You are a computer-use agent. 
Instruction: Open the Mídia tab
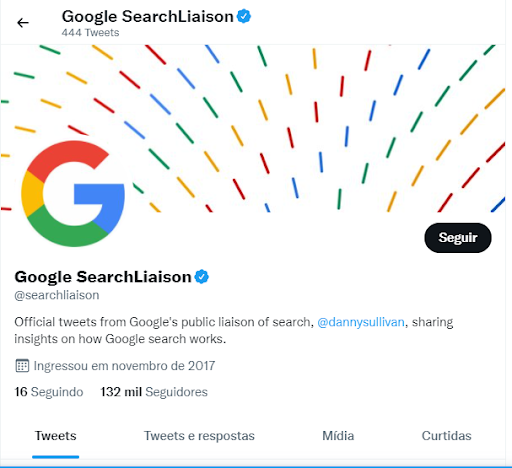(x=338, y=436)
